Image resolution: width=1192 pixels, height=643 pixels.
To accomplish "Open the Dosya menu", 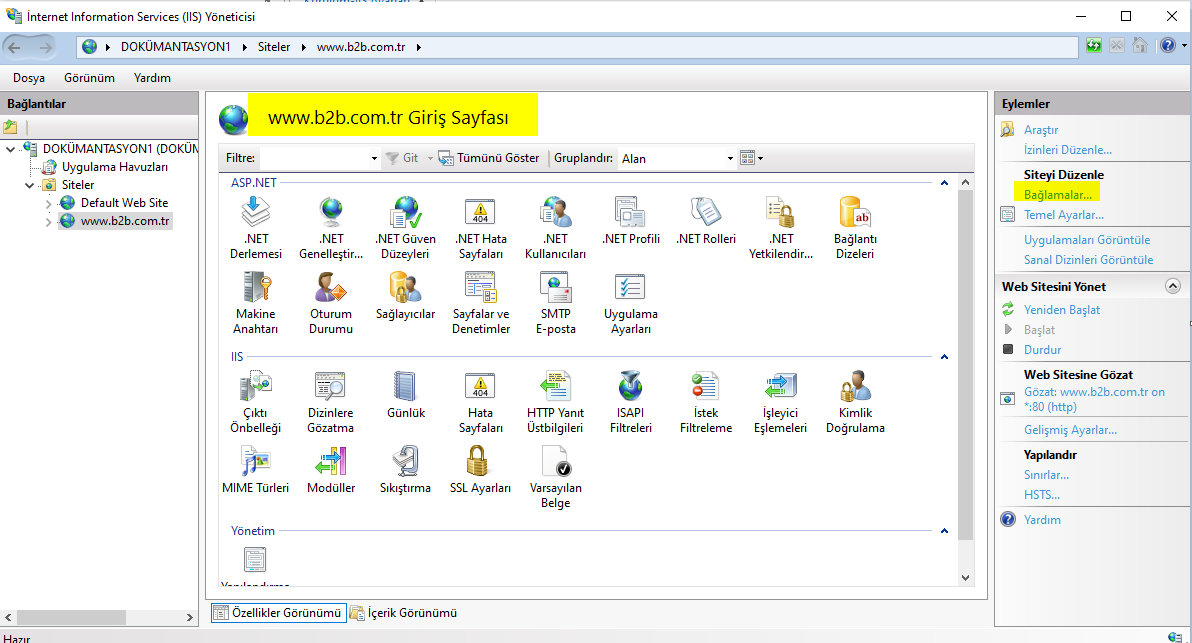I will (x=29, y=78).
